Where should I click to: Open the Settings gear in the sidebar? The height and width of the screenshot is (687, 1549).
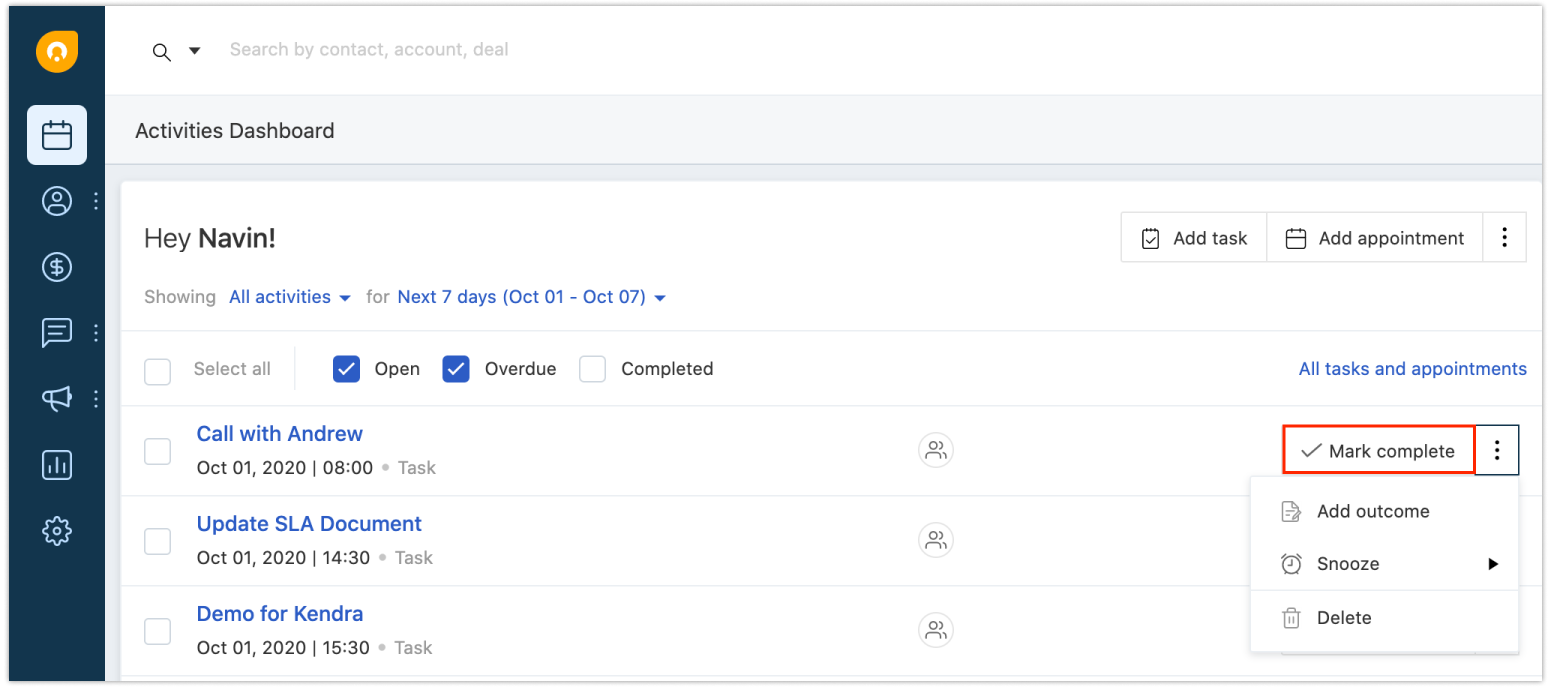pyautogui.click(x=56, y=530)
